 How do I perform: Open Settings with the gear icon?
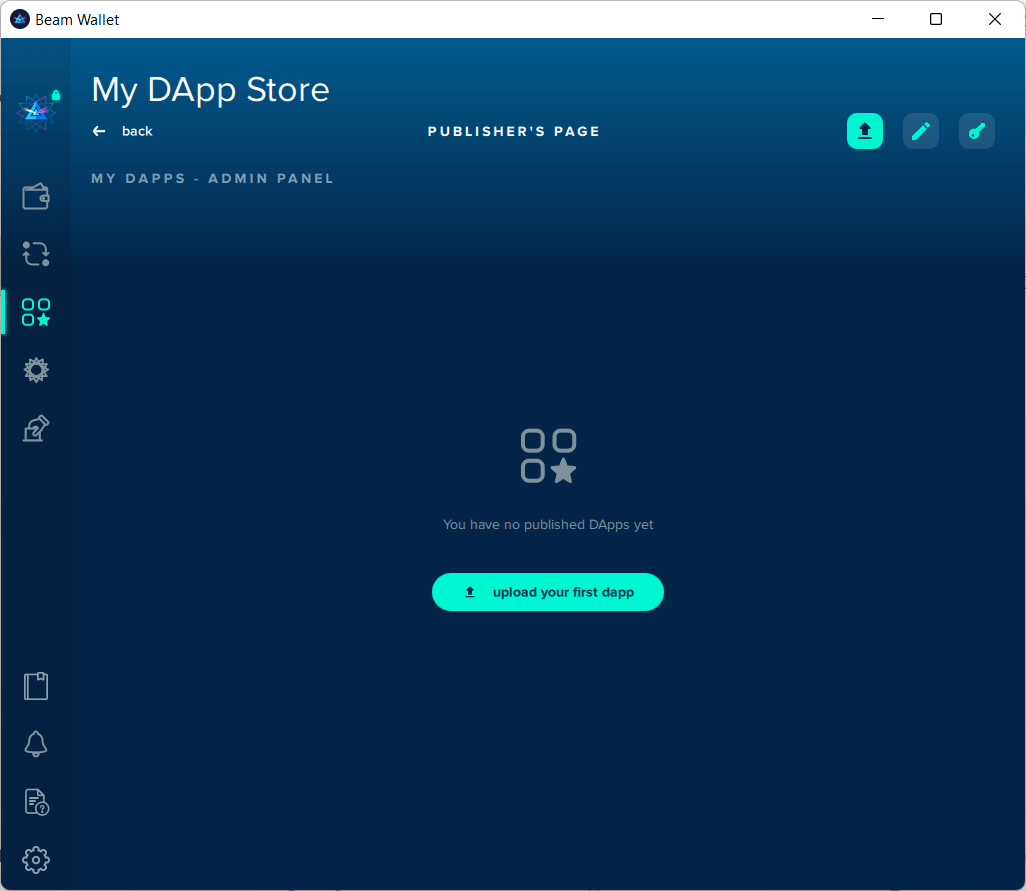[x=36, y=860]
